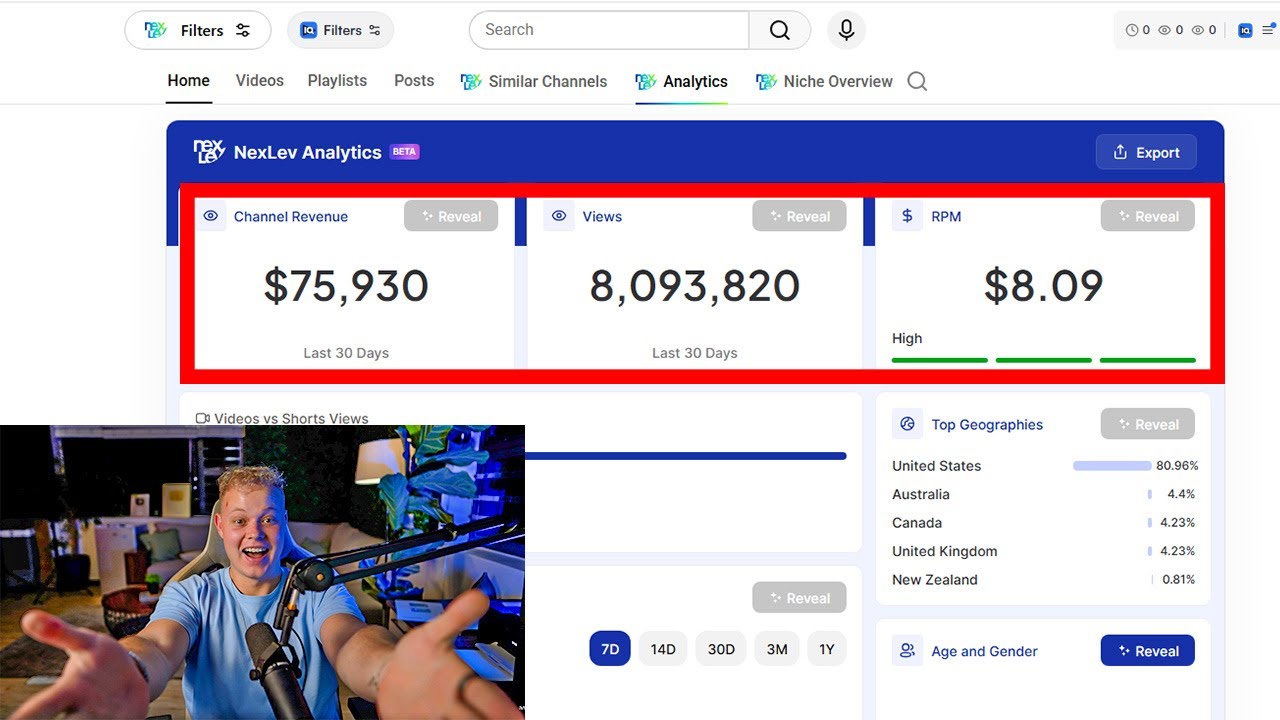Switch to the Home tab
Screen dimensions: 1280x720
(188, 81)
